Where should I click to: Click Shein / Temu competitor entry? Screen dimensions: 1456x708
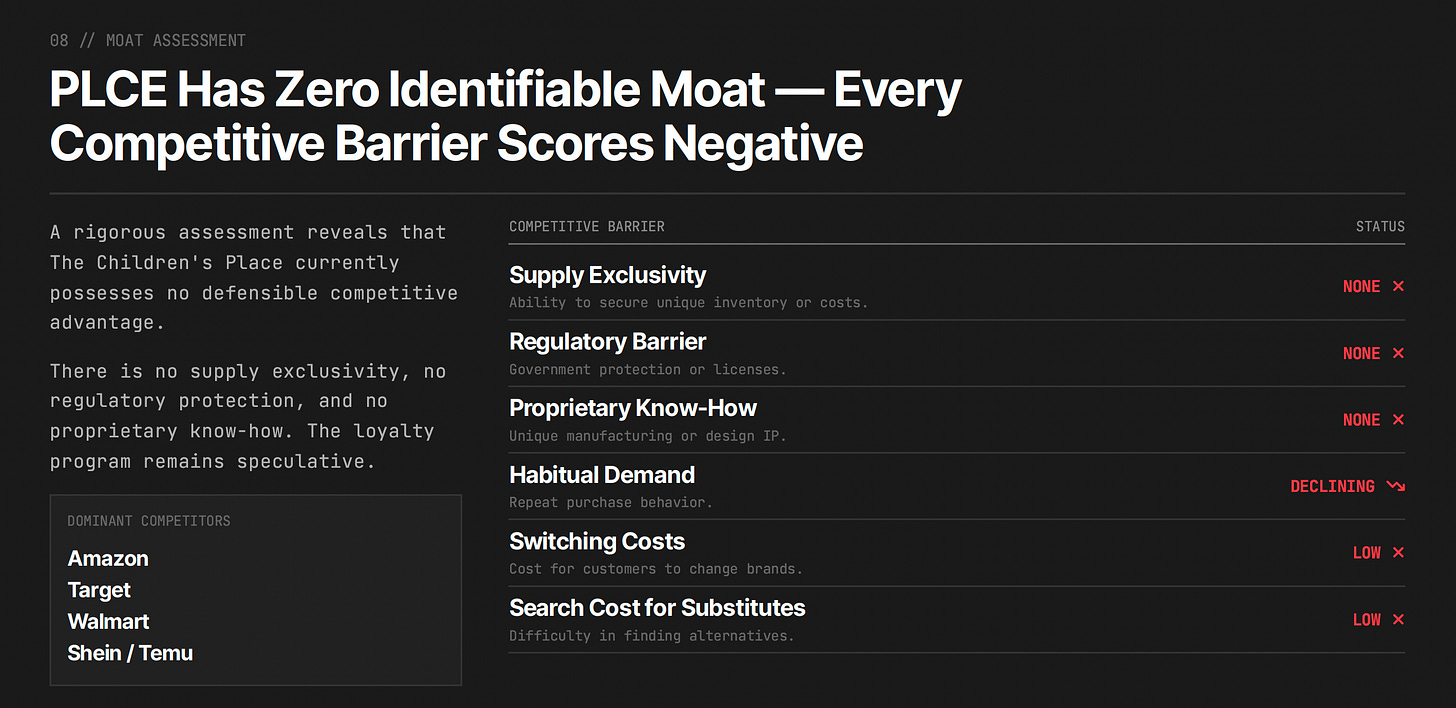pyautogui.click(x=130, y=653)
